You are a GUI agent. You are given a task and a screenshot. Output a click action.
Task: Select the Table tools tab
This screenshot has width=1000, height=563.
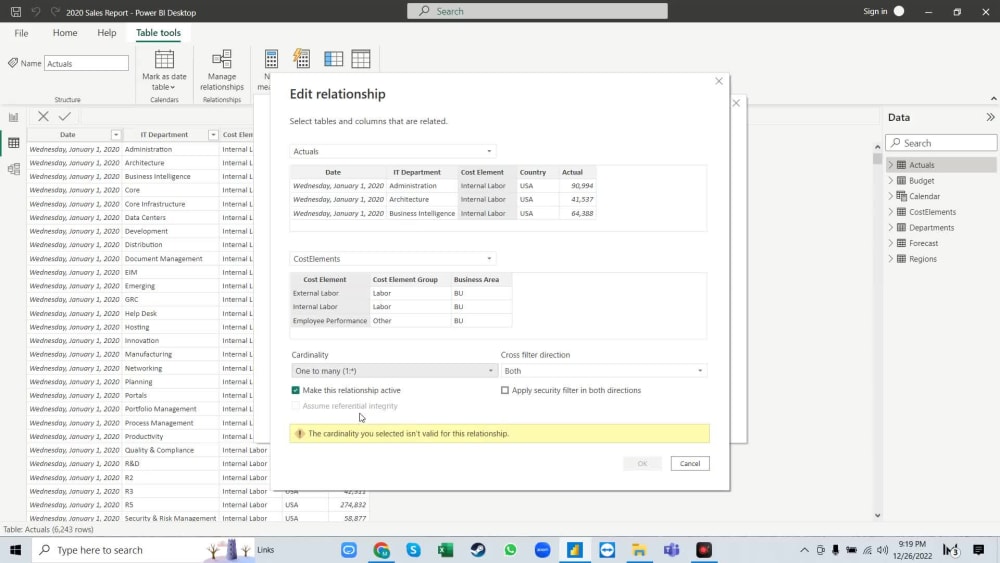click(x=158, y=33)
